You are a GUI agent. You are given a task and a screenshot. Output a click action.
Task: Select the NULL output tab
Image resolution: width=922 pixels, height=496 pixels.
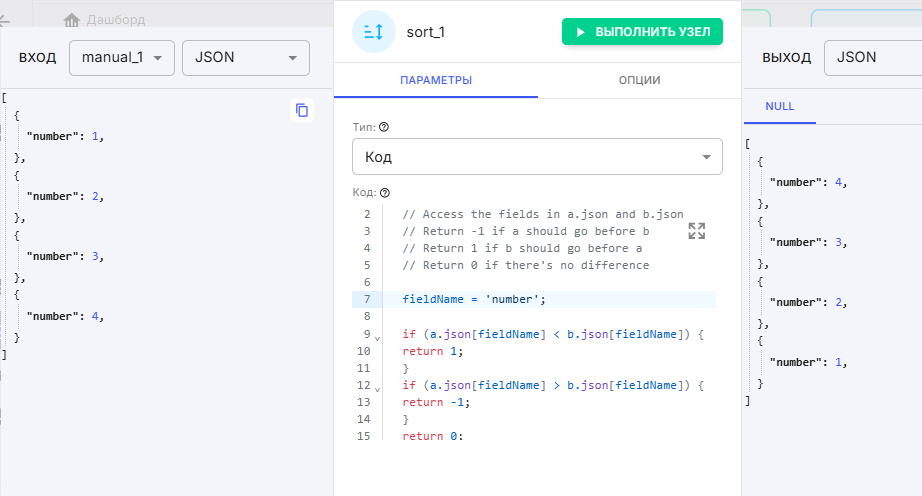click(x=780, y=106)
